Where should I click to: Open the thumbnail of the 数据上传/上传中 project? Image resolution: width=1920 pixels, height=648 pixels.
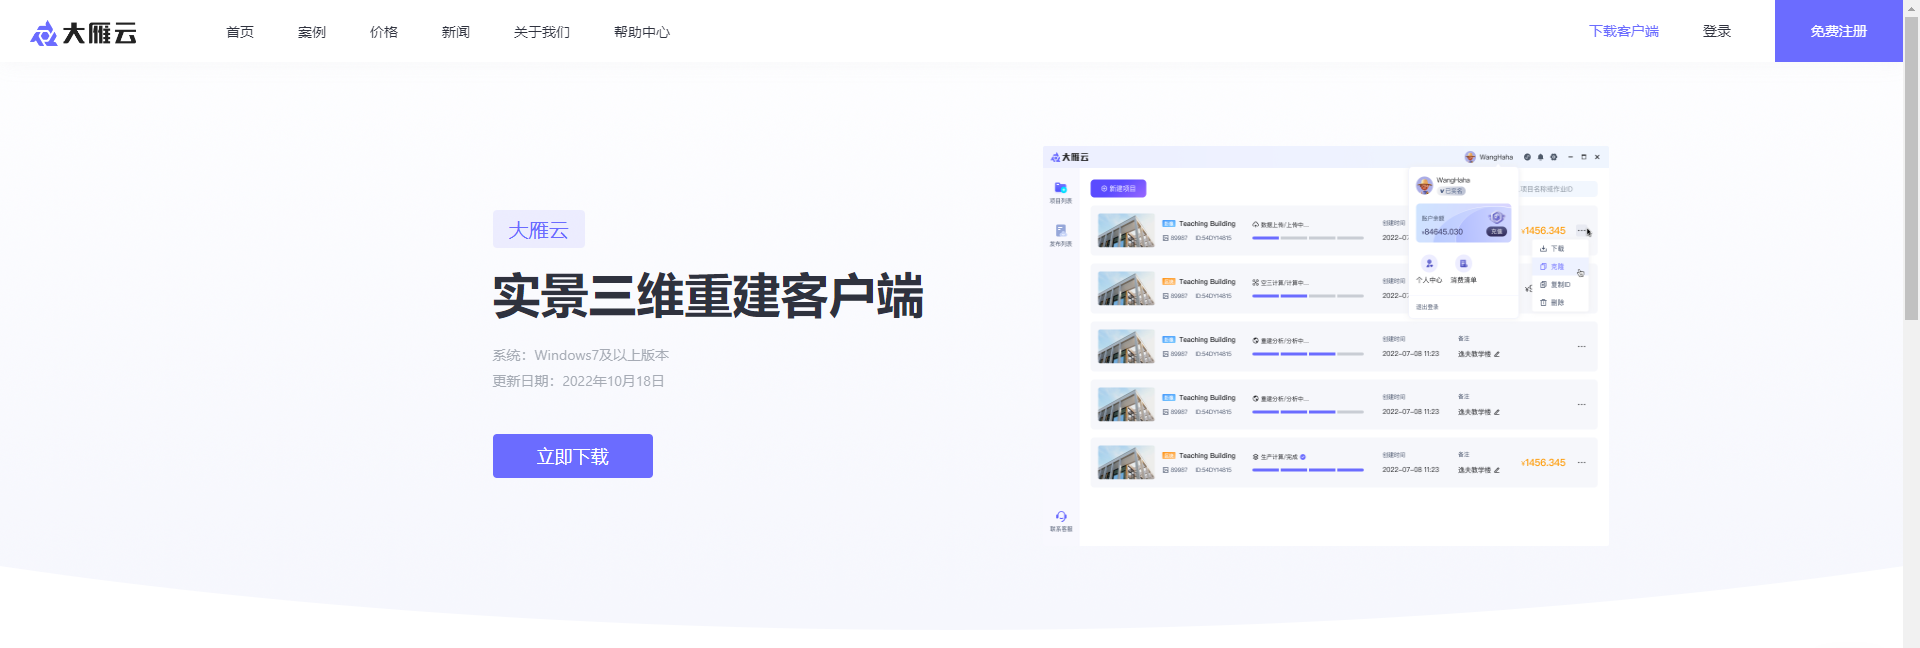(1126, 231)
